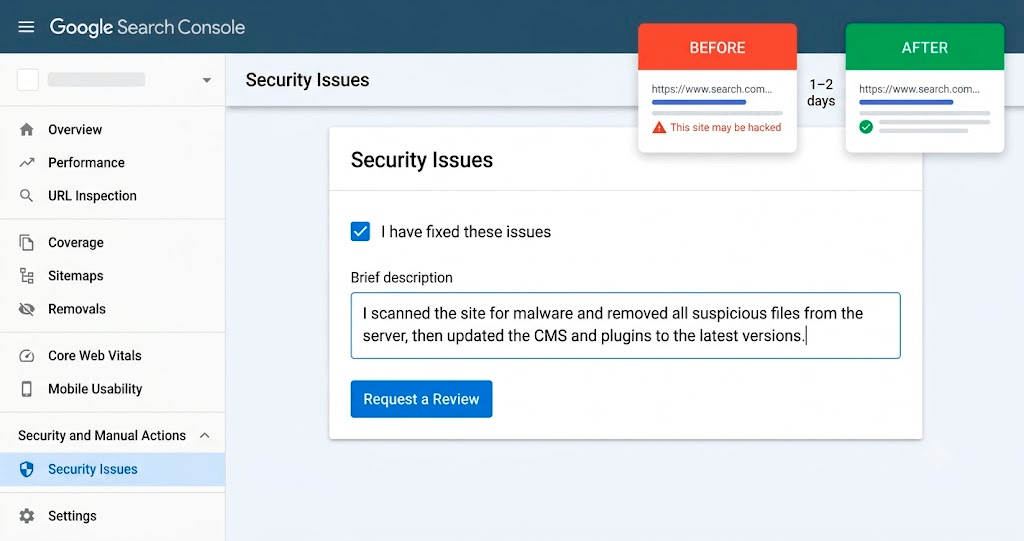The image size is (1024, 541).
Task: Click the '1–2 days' label
Action: pyautogui.click(x=821, y=92)
